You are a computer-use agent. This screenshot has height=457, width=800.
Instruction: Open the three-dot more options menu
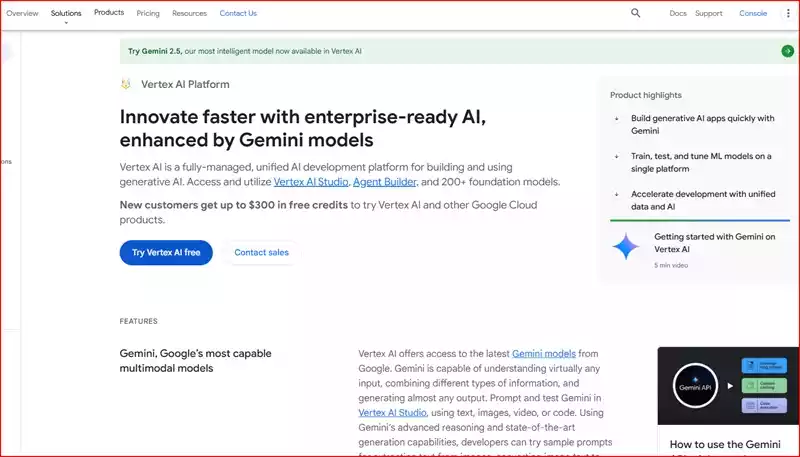click(788, 13)
